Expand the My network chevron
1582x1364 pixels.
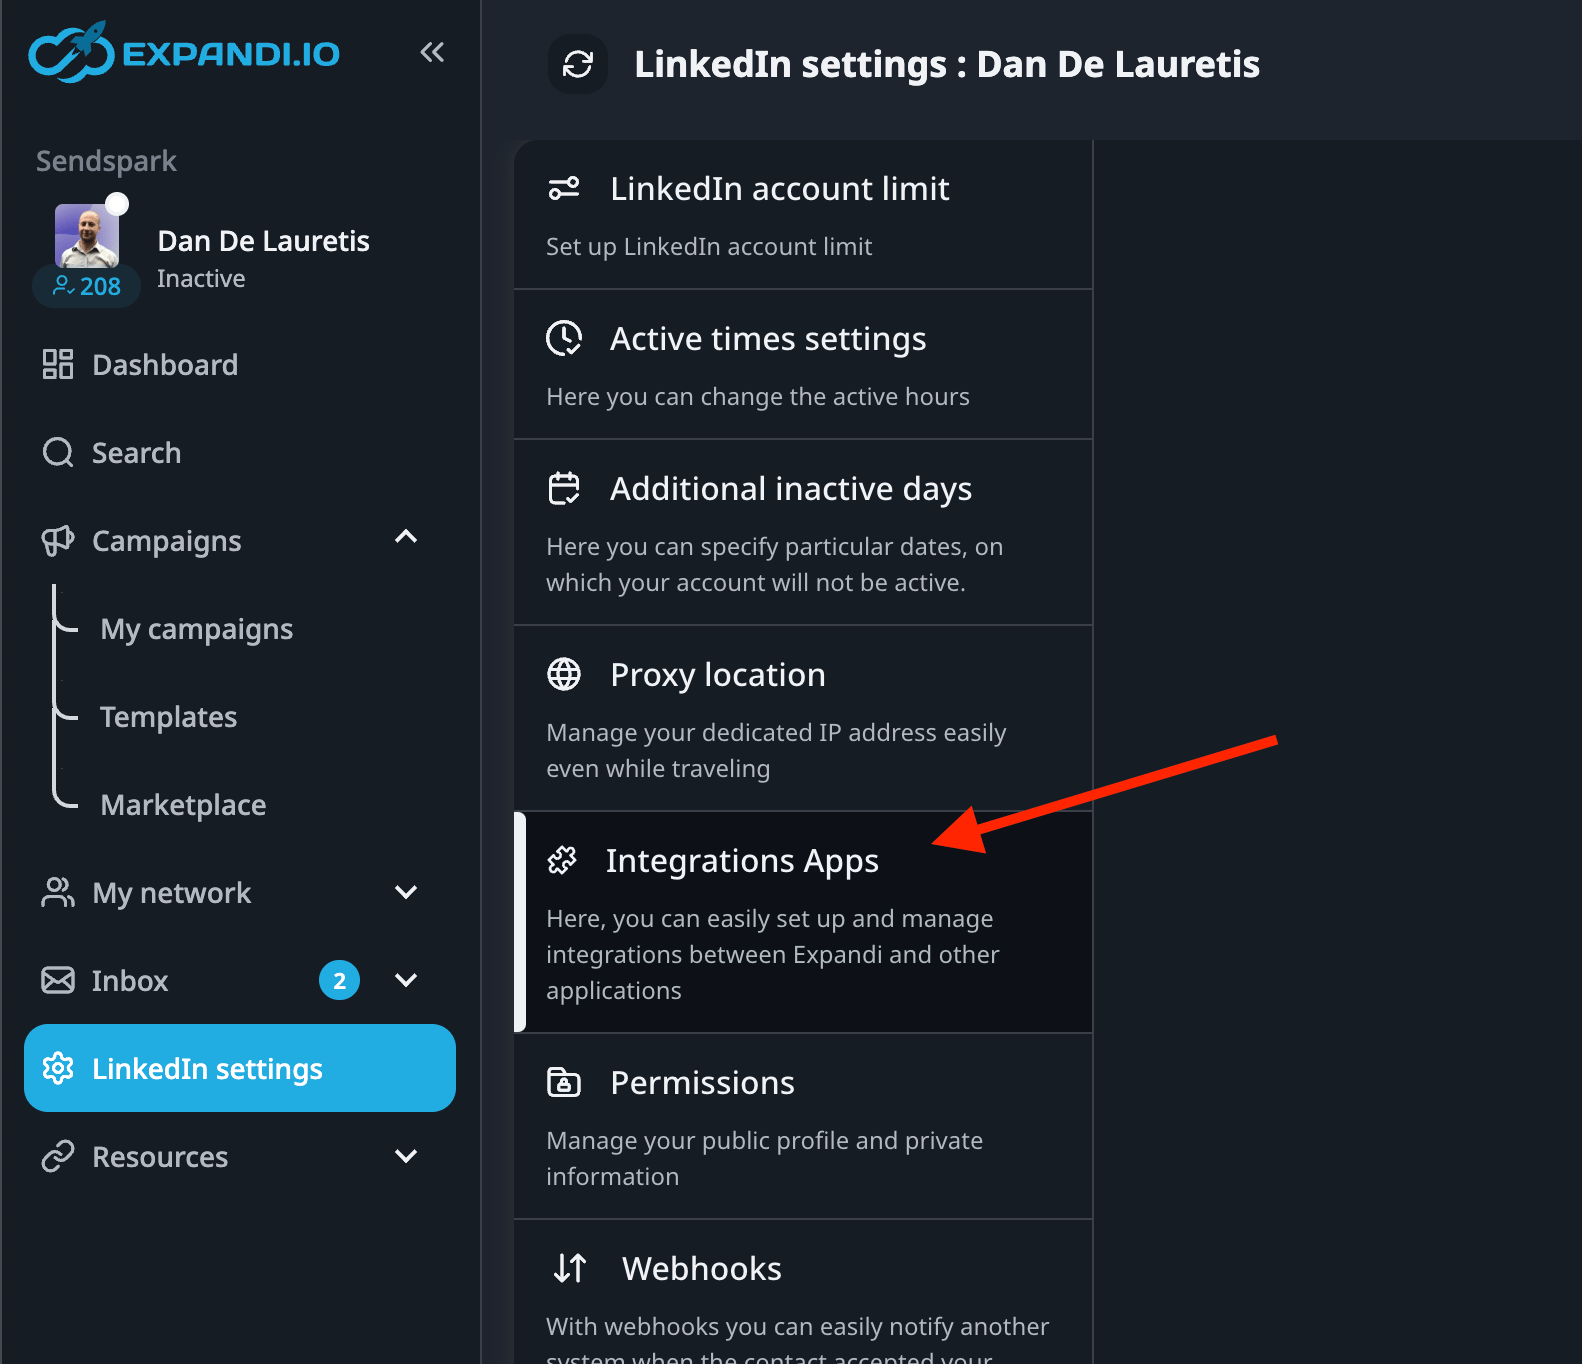point(406,892)
